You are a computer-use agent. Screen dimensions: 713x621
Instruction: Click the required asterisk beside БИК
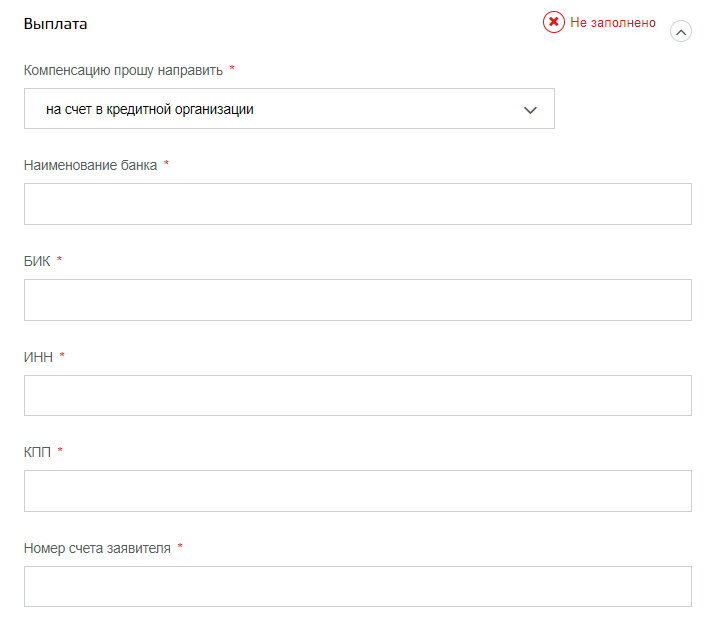(x=59, y=259)
